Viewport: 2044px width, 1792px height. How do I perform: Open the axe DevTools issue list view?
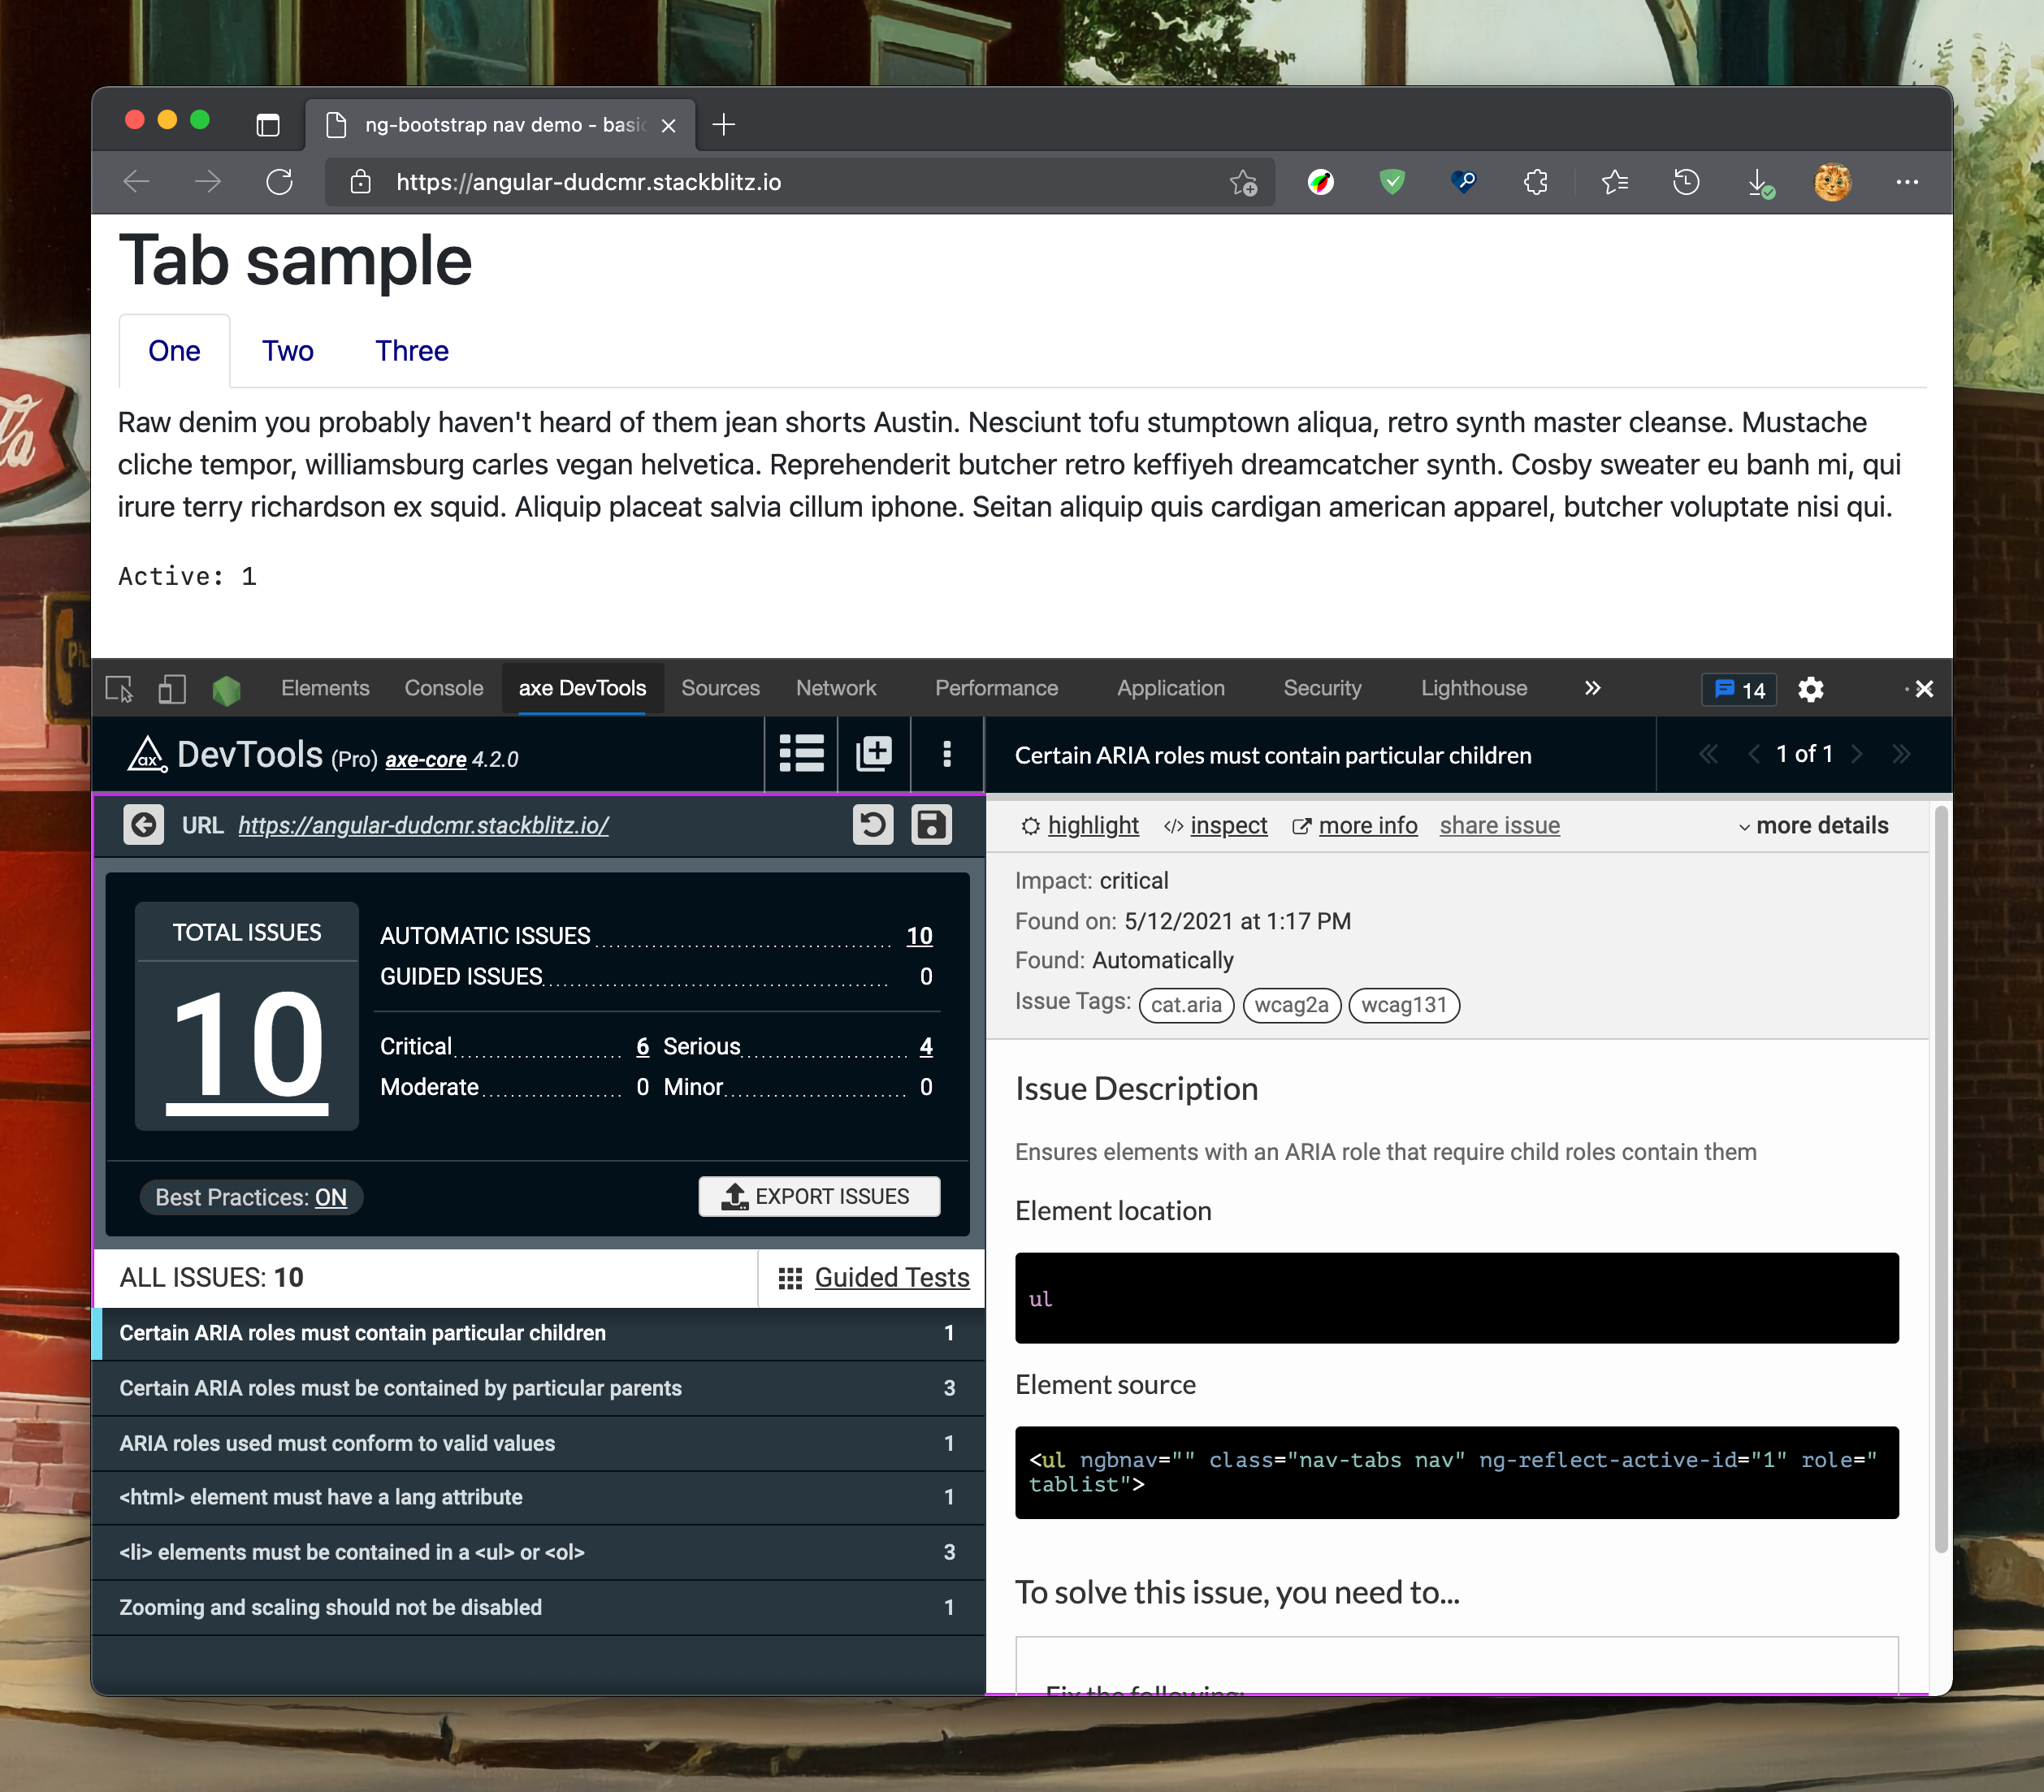pos(801,755)
